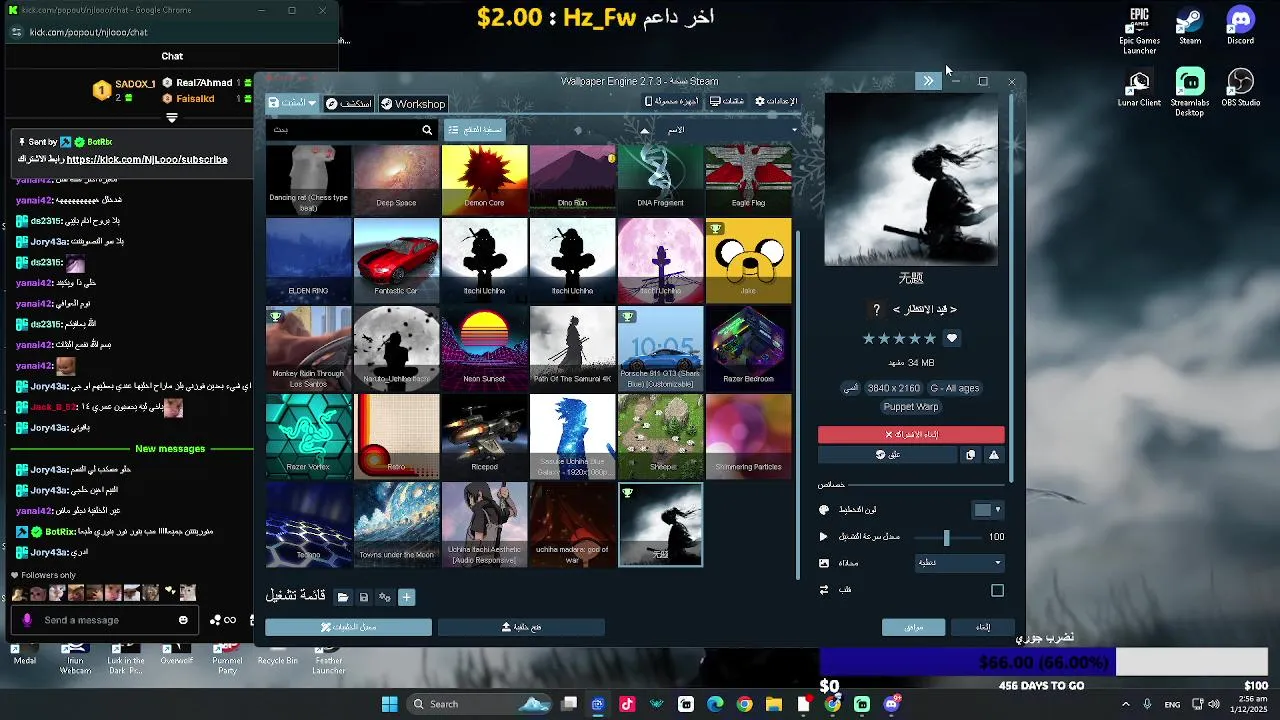Jump to New messages in Kick chat
This screenshot has height=720, width=1280.
(170, 449)
